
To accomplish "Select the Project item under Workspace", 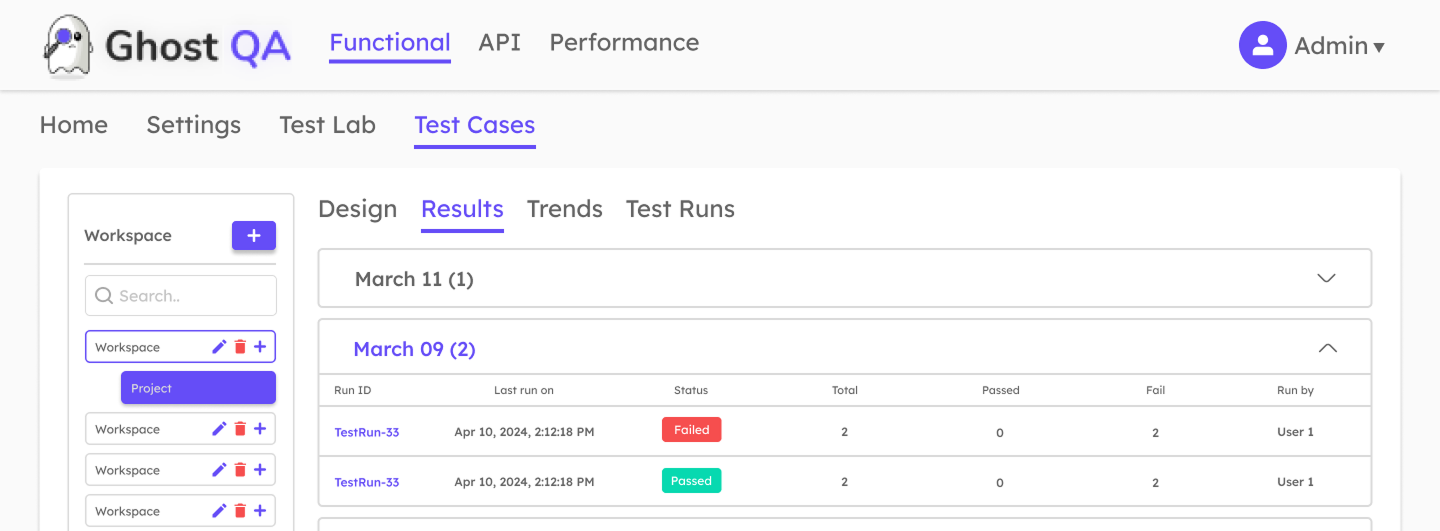I will point(198,388).
